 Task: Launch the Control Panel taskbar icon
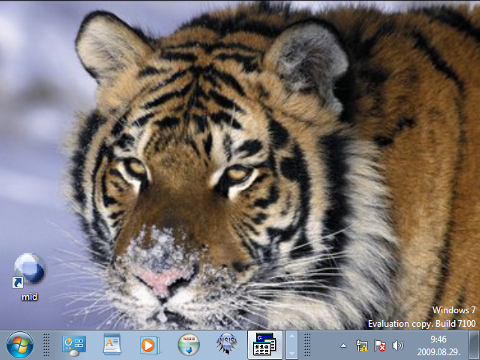74,345
